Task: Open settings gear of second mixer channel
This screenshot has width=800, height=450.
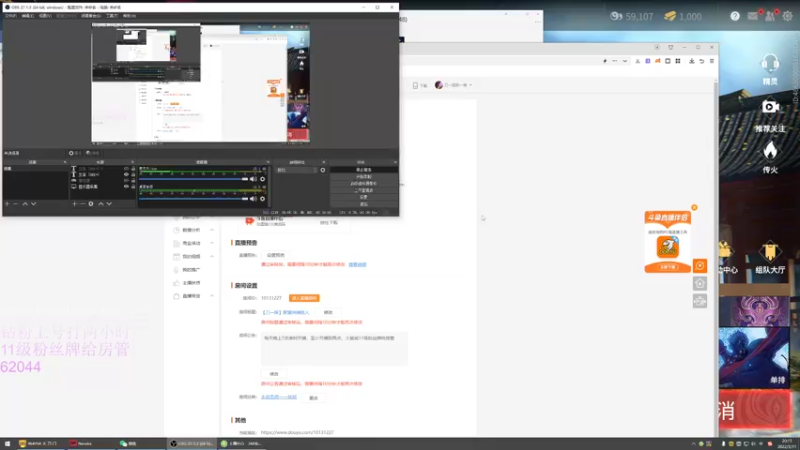Action: (262, 198)
